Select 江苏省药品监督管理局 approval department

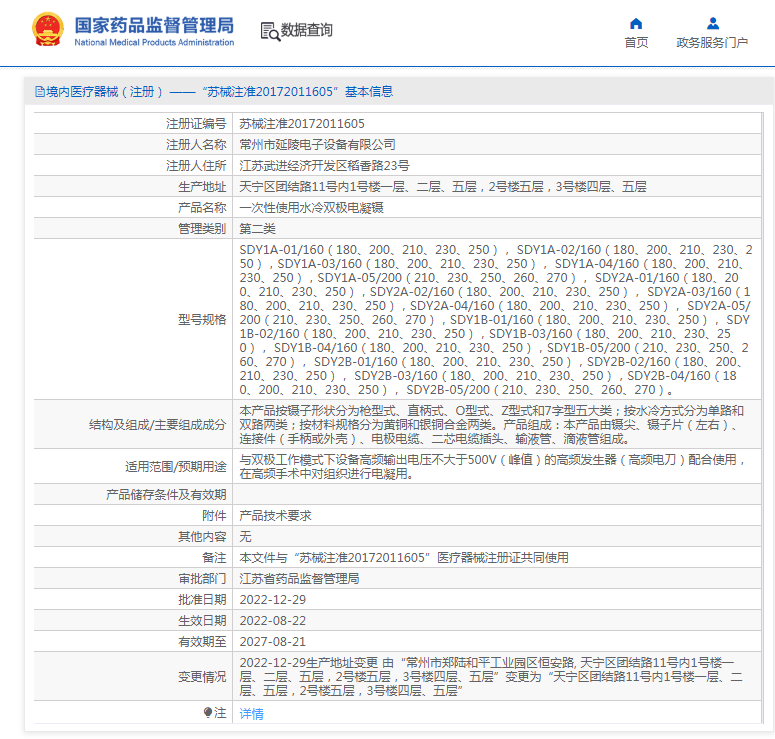pyautogui.click(x=300, y=578)
